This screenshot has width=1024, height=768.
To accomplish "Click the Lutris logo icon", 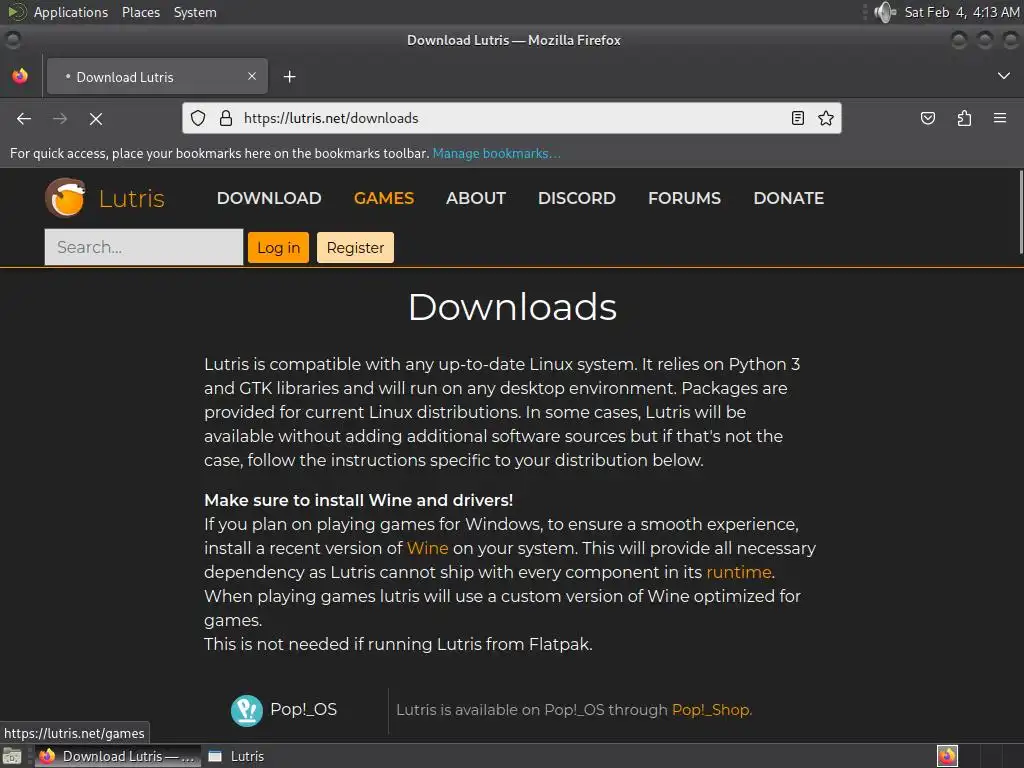I will click(65, 197).
